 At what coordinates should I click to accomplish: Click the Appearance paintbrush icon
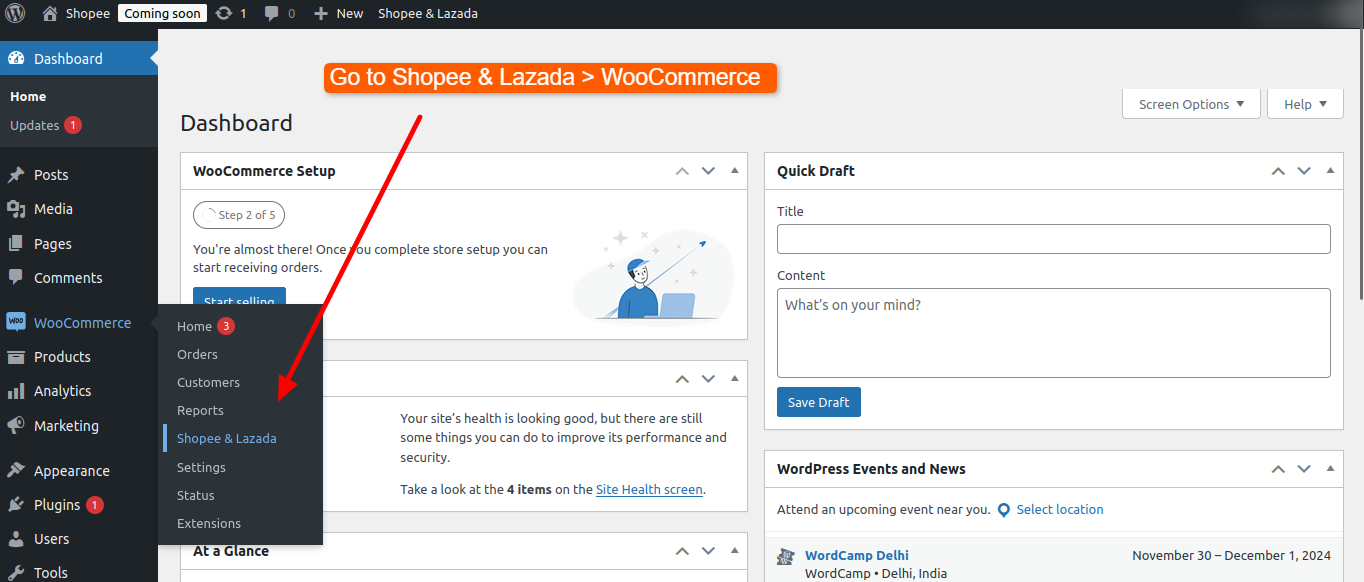(x=16, y=471)
